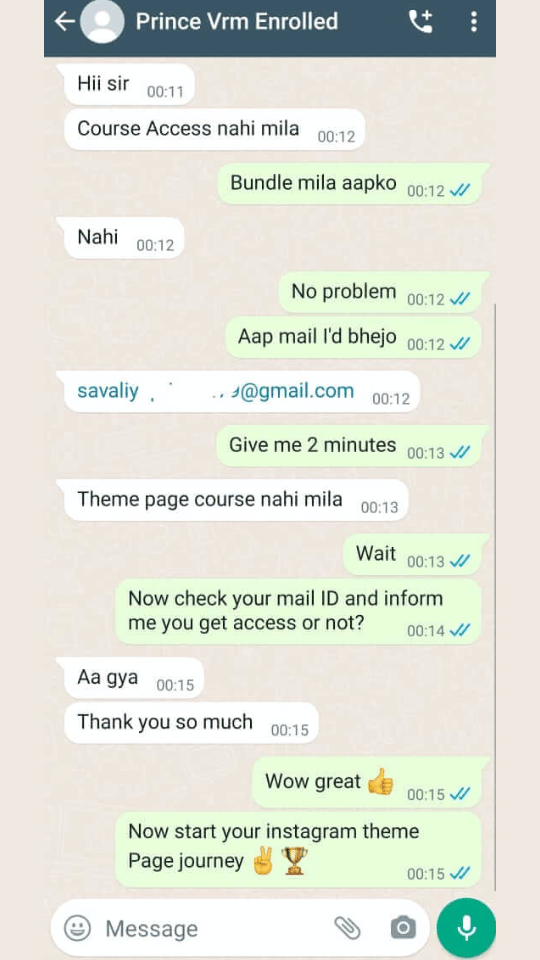The height and width of the screenshot is (960, 540).
Task: Select 'Thank you so much' message bubble
Action: [x=191, y=723]
